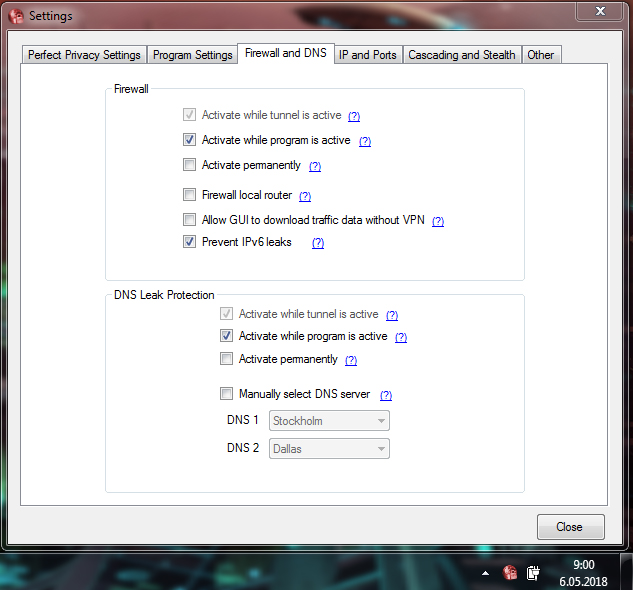Open help for Manually select DNS server

pyautogui.click(x=386, y=395)
